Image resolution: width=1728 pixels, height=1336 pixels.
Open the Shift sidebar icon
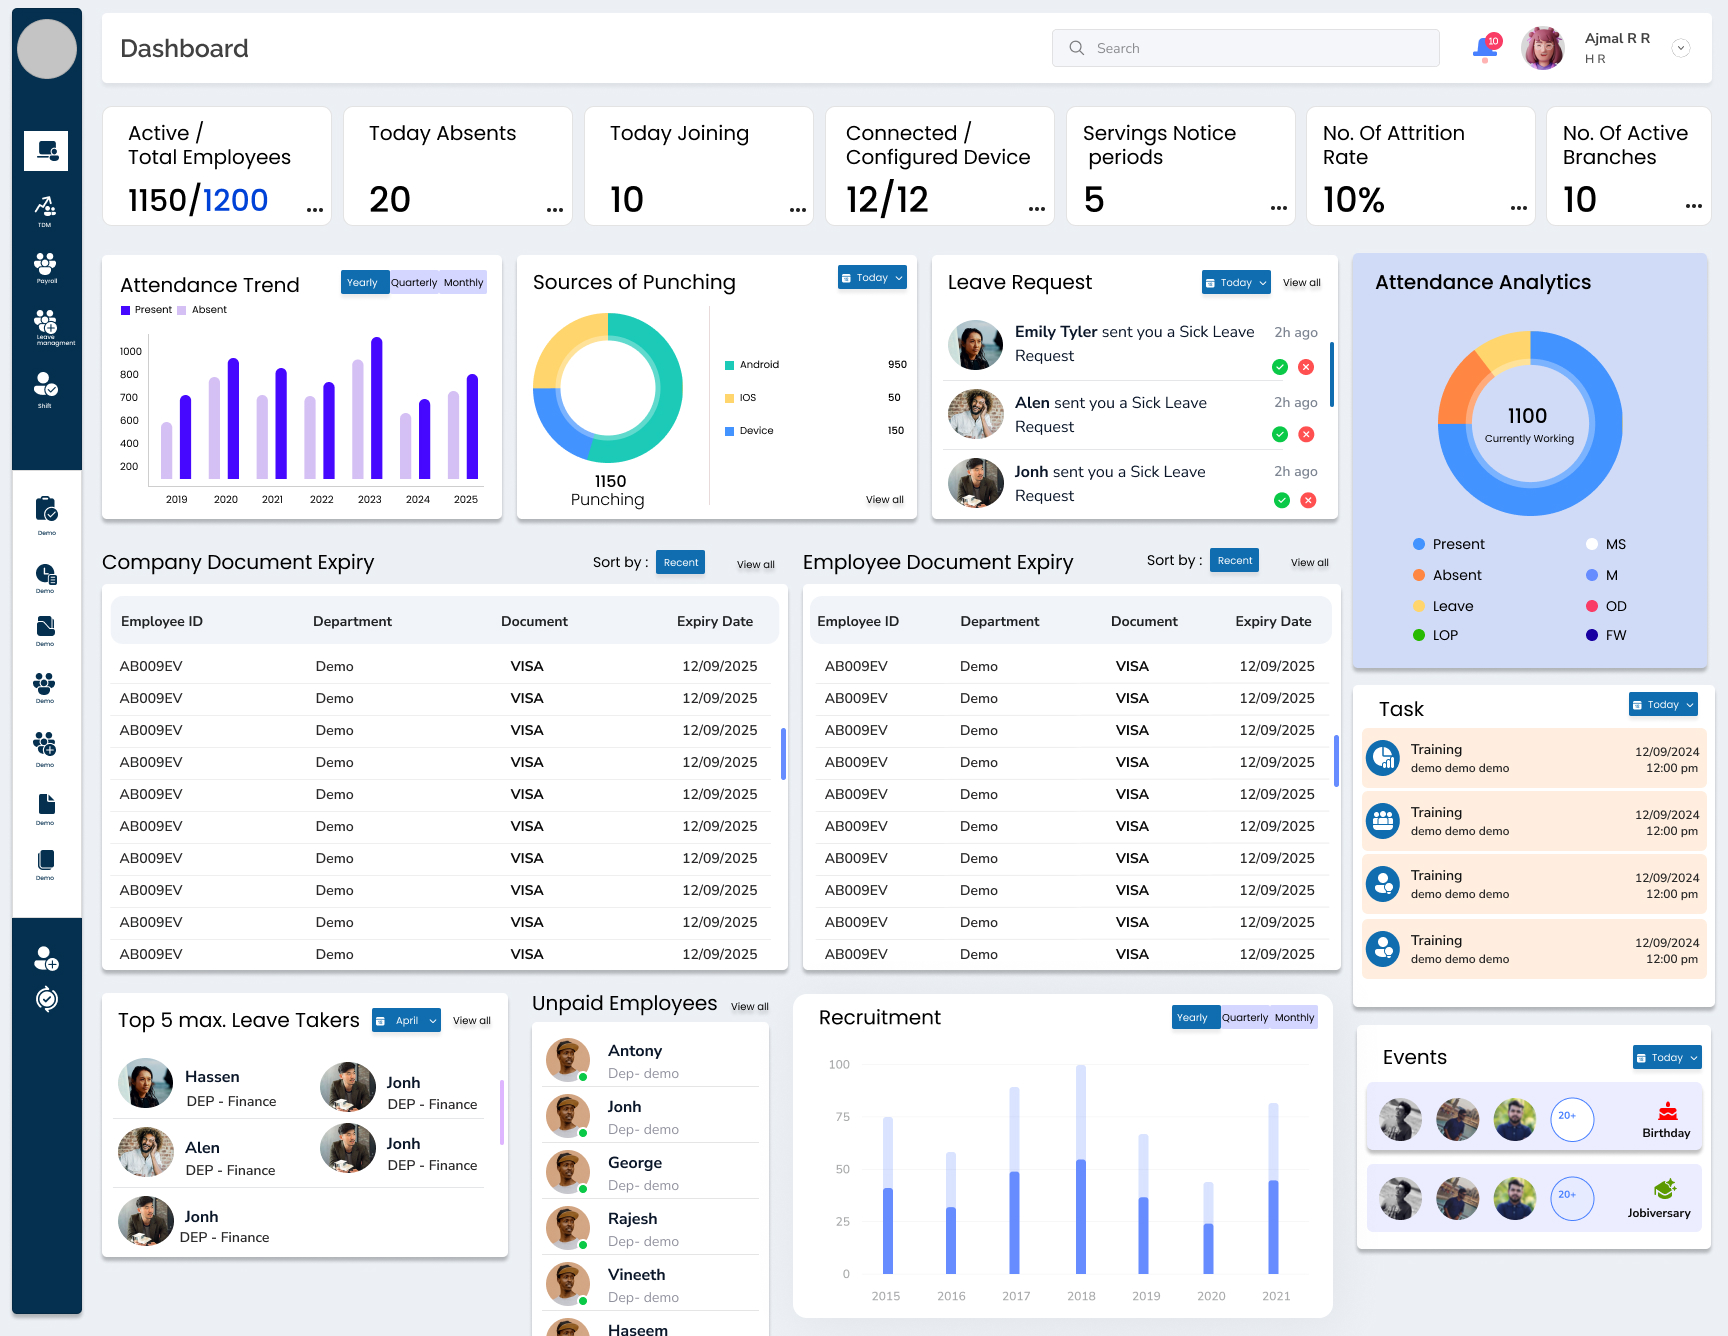pyautogui.click(x=45, y=390)
